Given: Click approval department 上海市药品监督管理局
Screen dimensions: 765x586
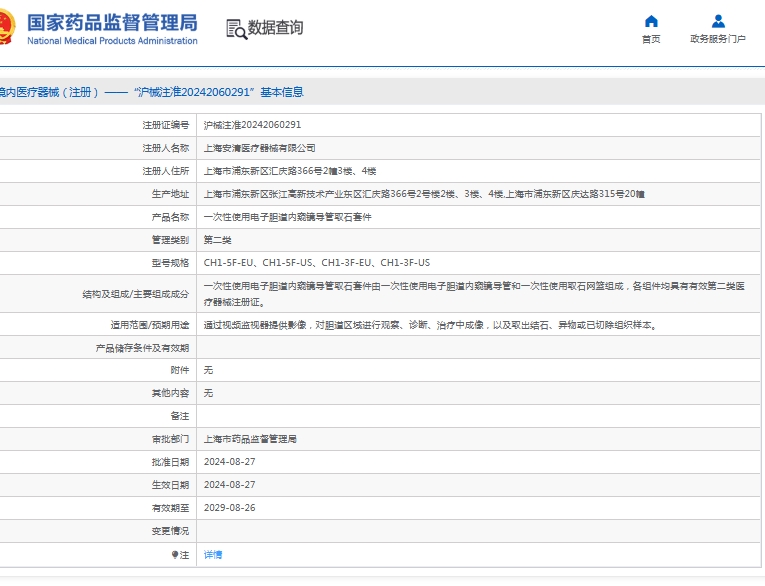Looking at the screenshot, I should point(250,439).
